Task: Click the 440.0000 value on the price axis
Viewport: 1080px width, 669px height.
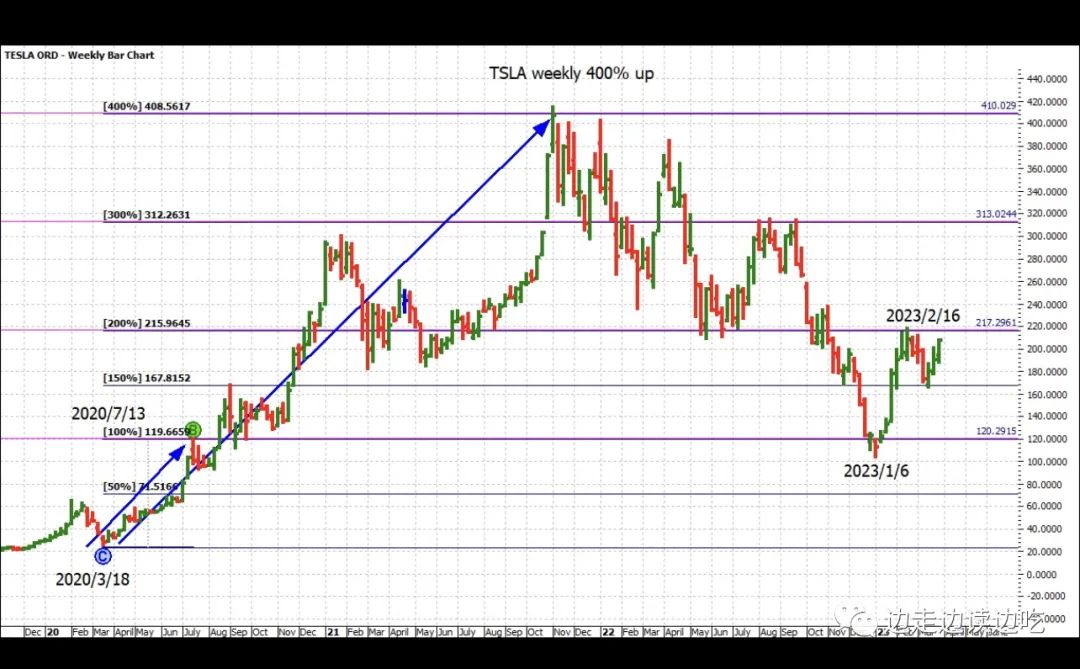Action: [1047, 79]
